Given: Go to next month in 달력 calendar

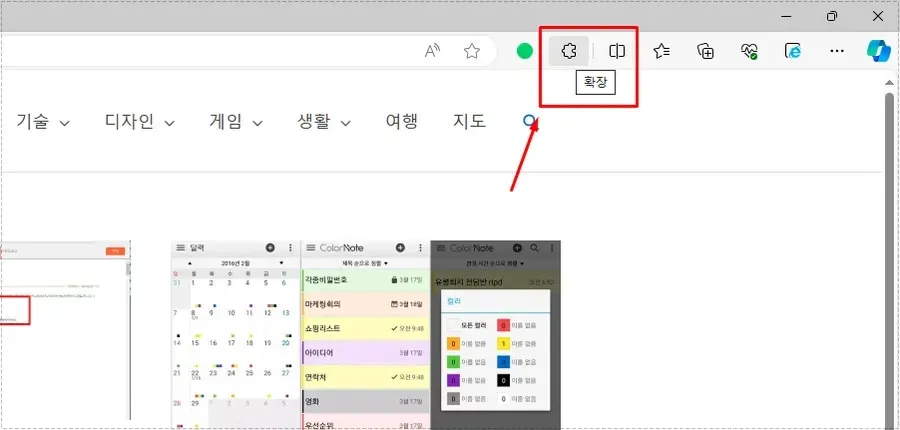Looking at the screenshot, I should tap(281, 263).
